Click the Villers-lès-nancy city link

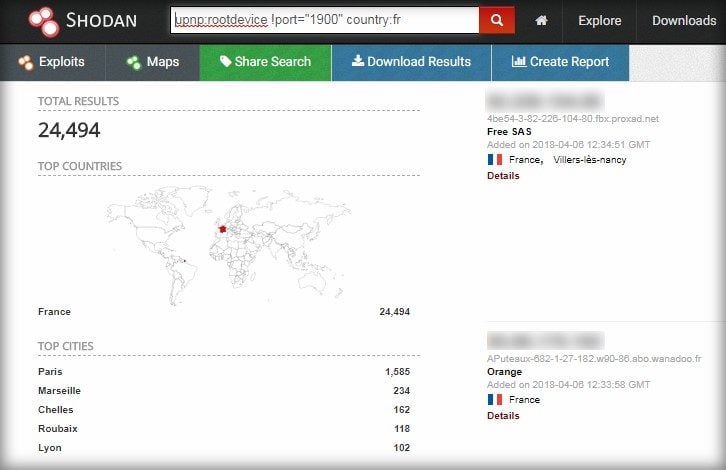(x=589, y=160)
